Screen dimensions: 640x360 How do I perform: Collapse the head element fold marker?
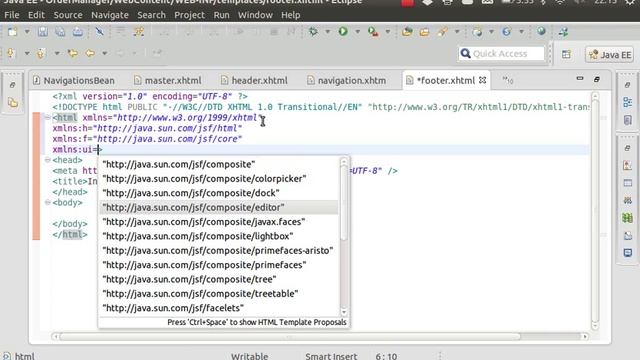tap(47, 160)
